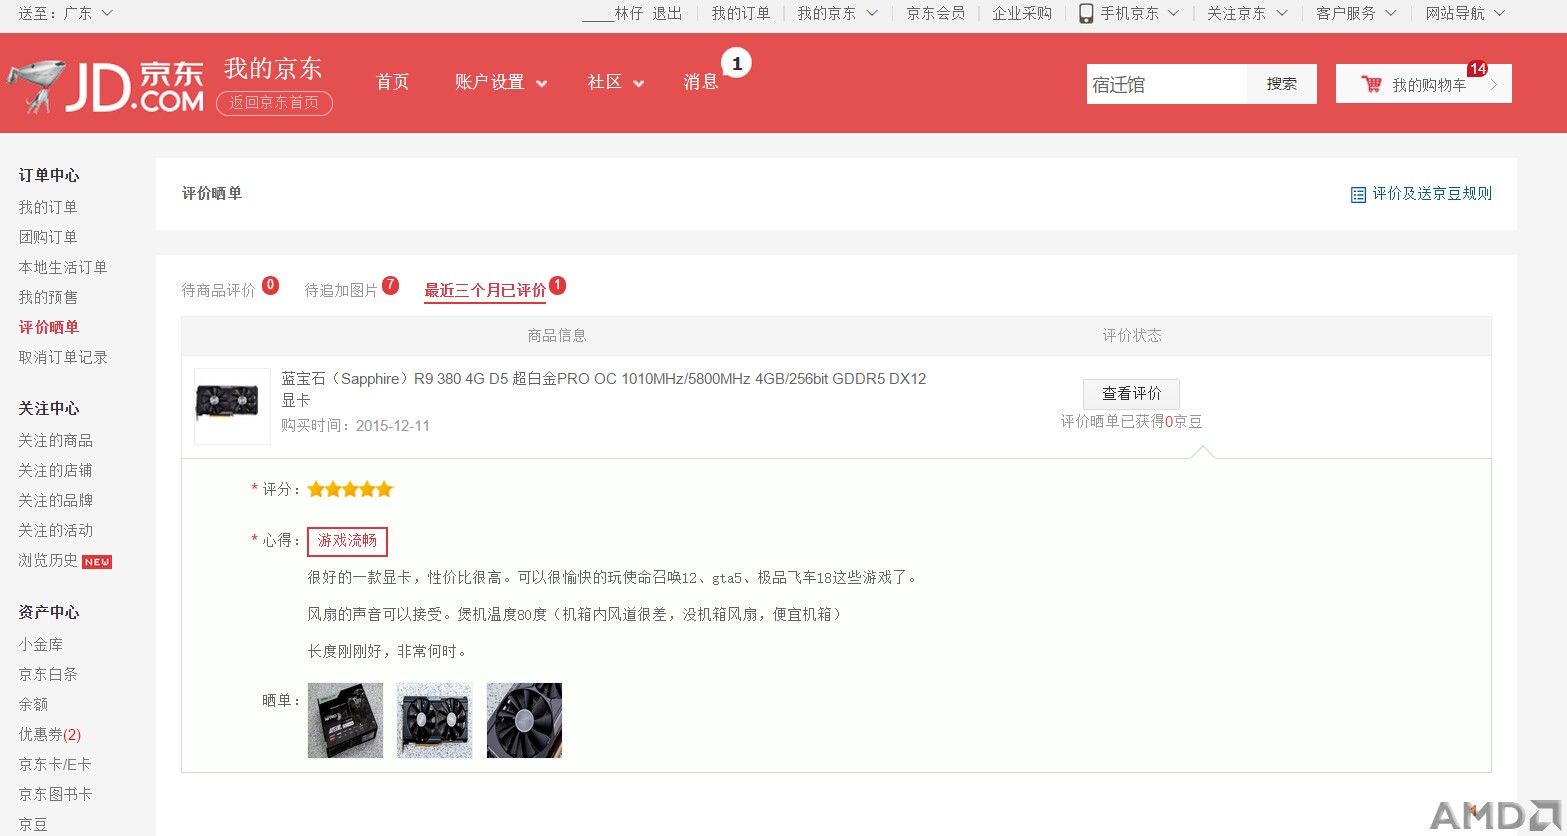Open the 评价及送京豆规则 link
The height and width of the screenshot is (836, 1567).
[1432, 194]
